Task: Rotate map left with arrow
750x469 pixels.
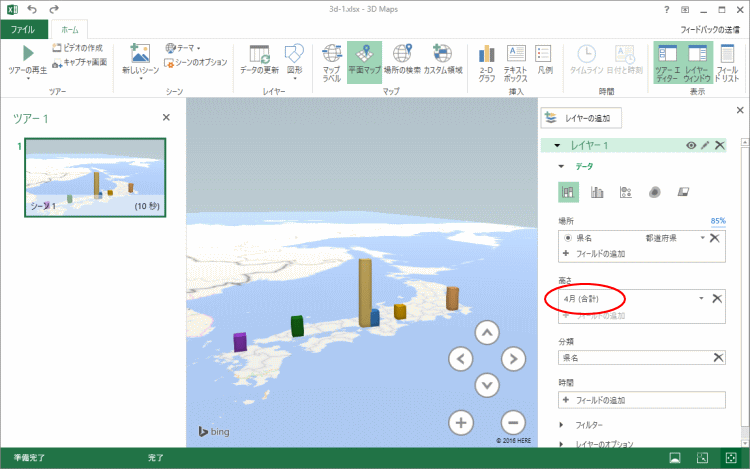Action: pos(461,359)
